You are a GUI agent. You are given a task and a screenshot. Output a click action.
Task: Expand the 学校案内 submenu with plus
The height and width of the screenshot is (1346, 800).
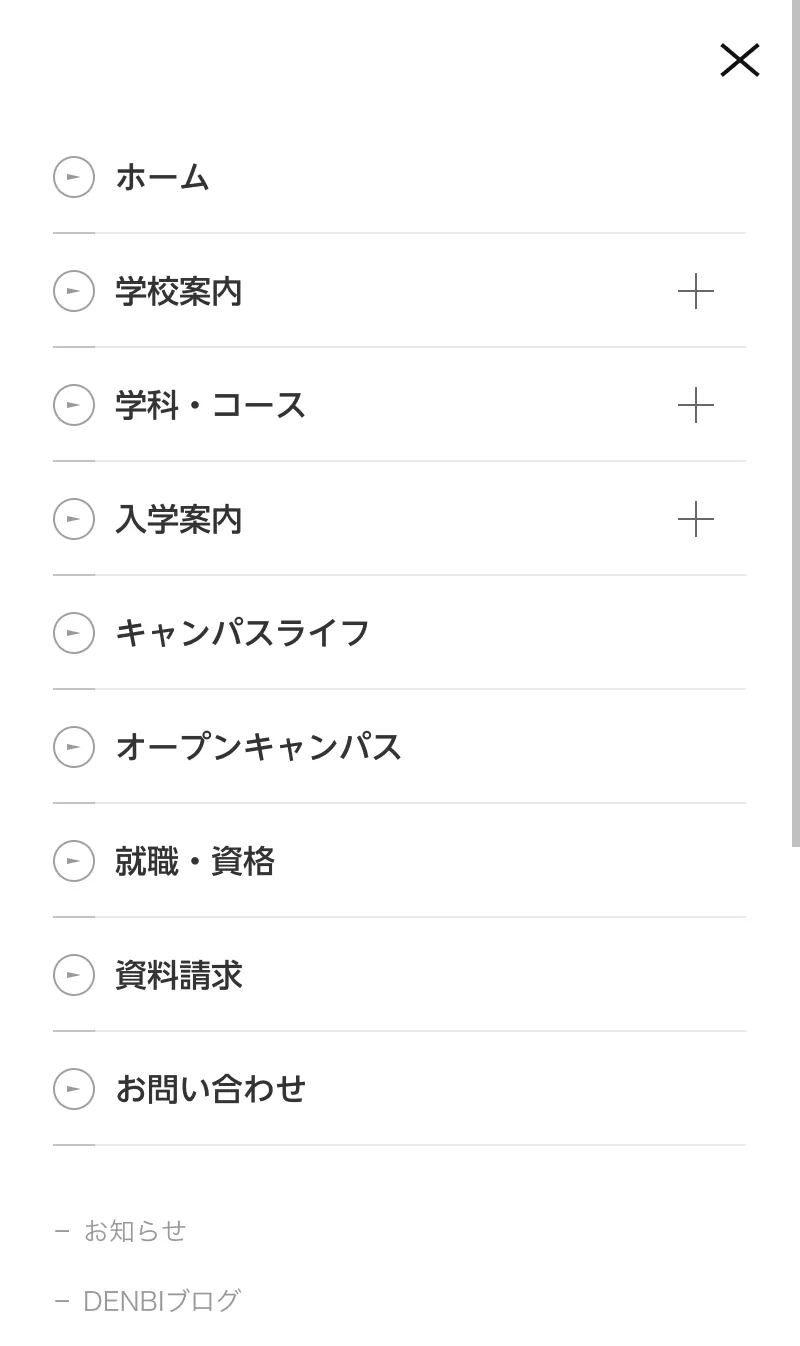(695, 291)
